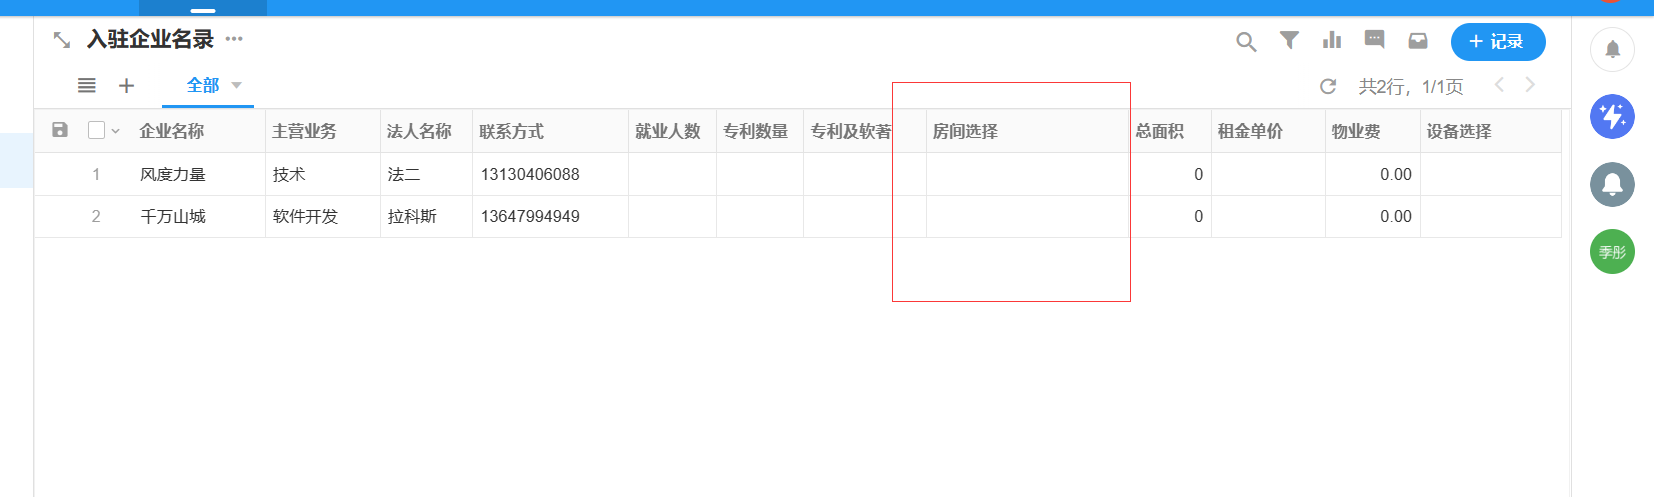Add a new view with plus icon
Viewport: 1654px width, 497px height.
click(126, 86)
